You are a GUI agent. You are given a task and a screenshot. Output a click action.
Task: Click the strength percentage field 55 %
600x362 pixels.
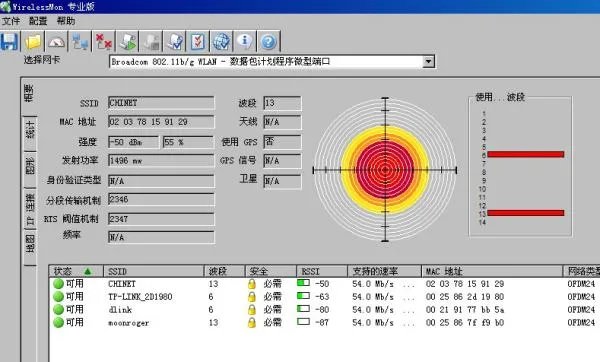tap(188, 142)
